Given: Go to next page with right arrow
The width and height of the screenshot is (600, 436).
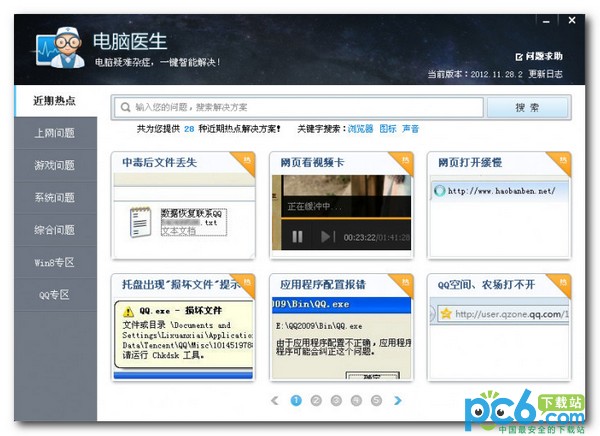Looking at the screenshot, I should [x=397, y=400].
